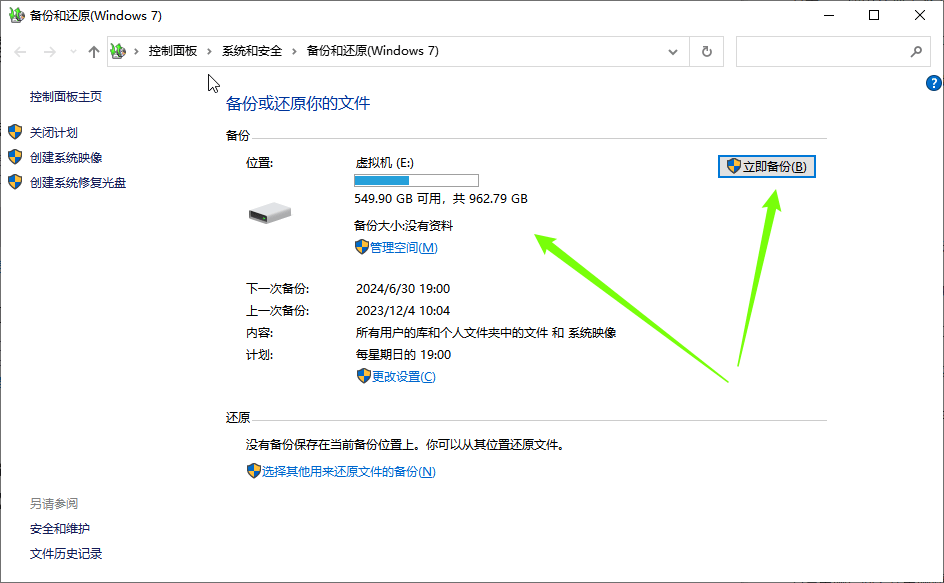Maximize the backup and restore window
Viewport: 944px width, 583px height.
tap(874, 16)
